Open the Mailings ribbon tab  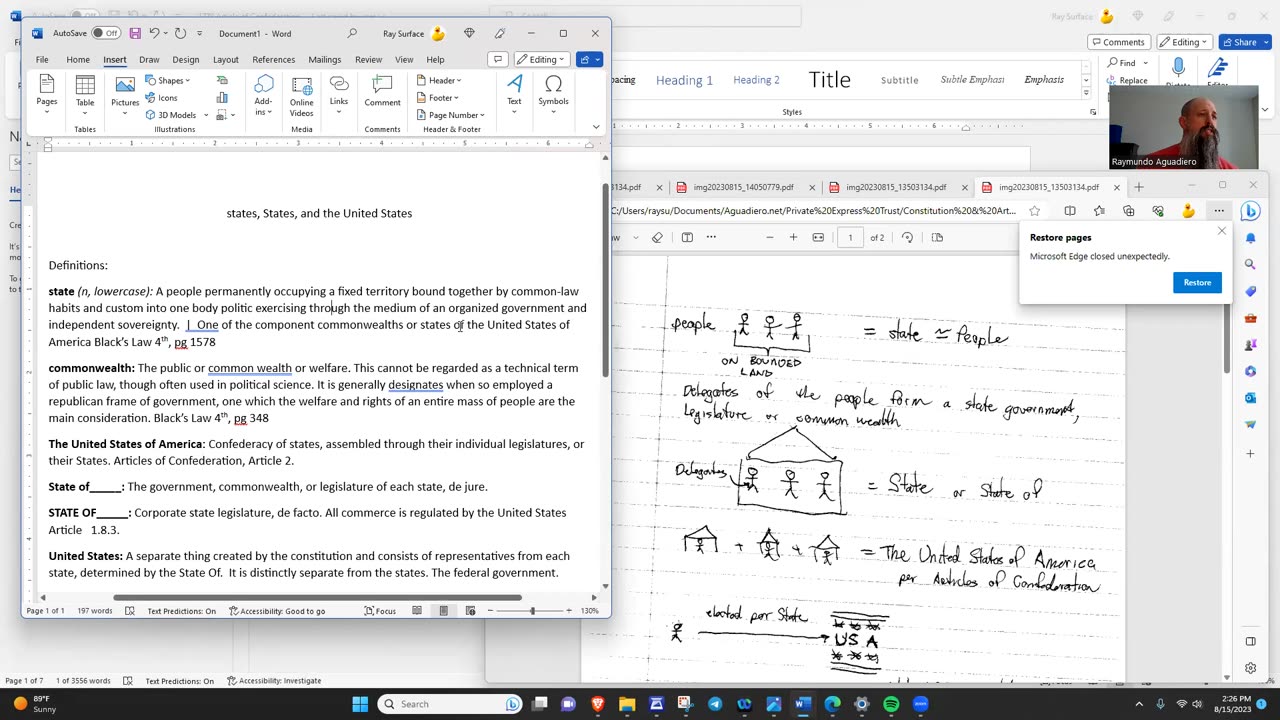[x=325, y=60]
